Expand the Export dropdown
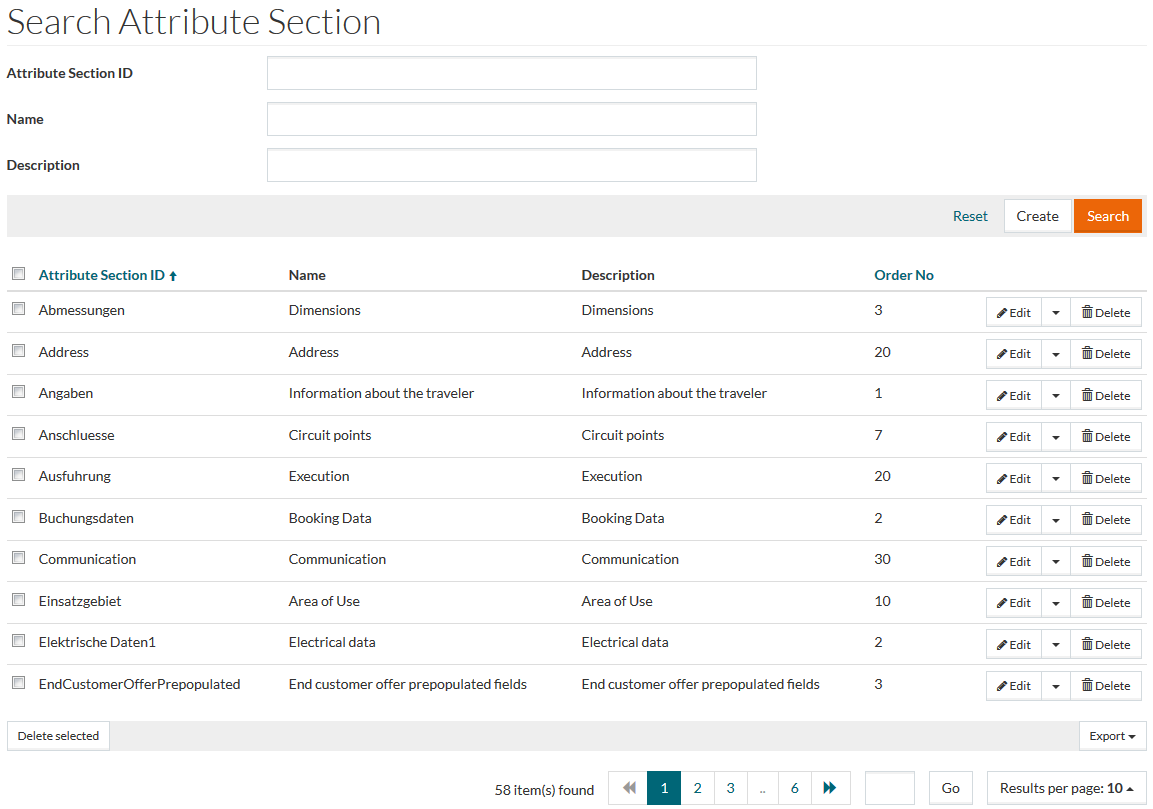 point(1112,736)
